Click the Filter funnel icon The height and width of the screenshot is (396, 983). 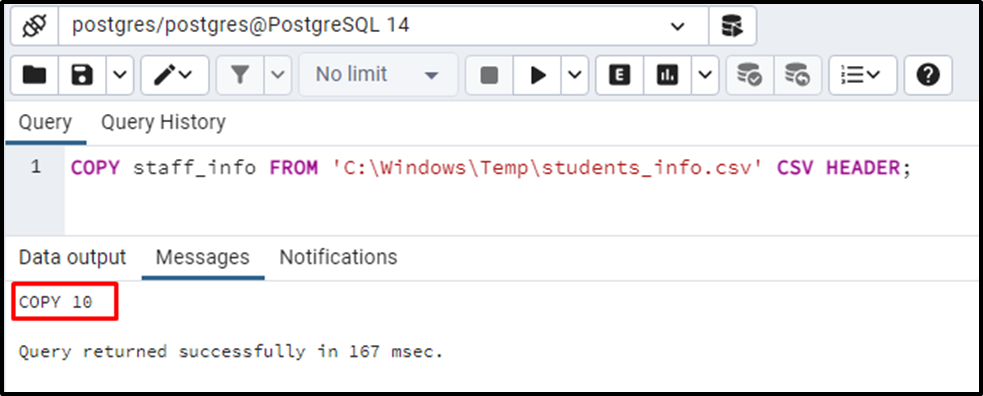coord(240,75)
